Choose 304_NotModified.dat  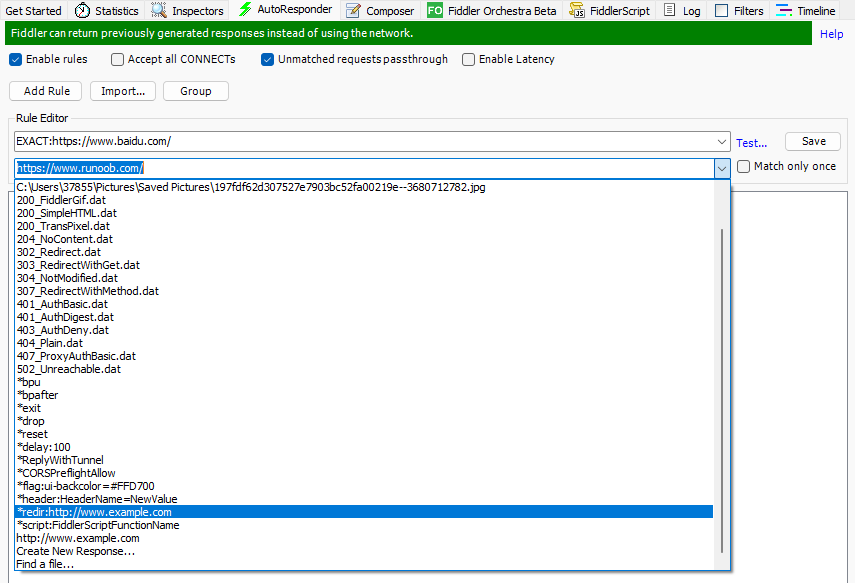364,278
